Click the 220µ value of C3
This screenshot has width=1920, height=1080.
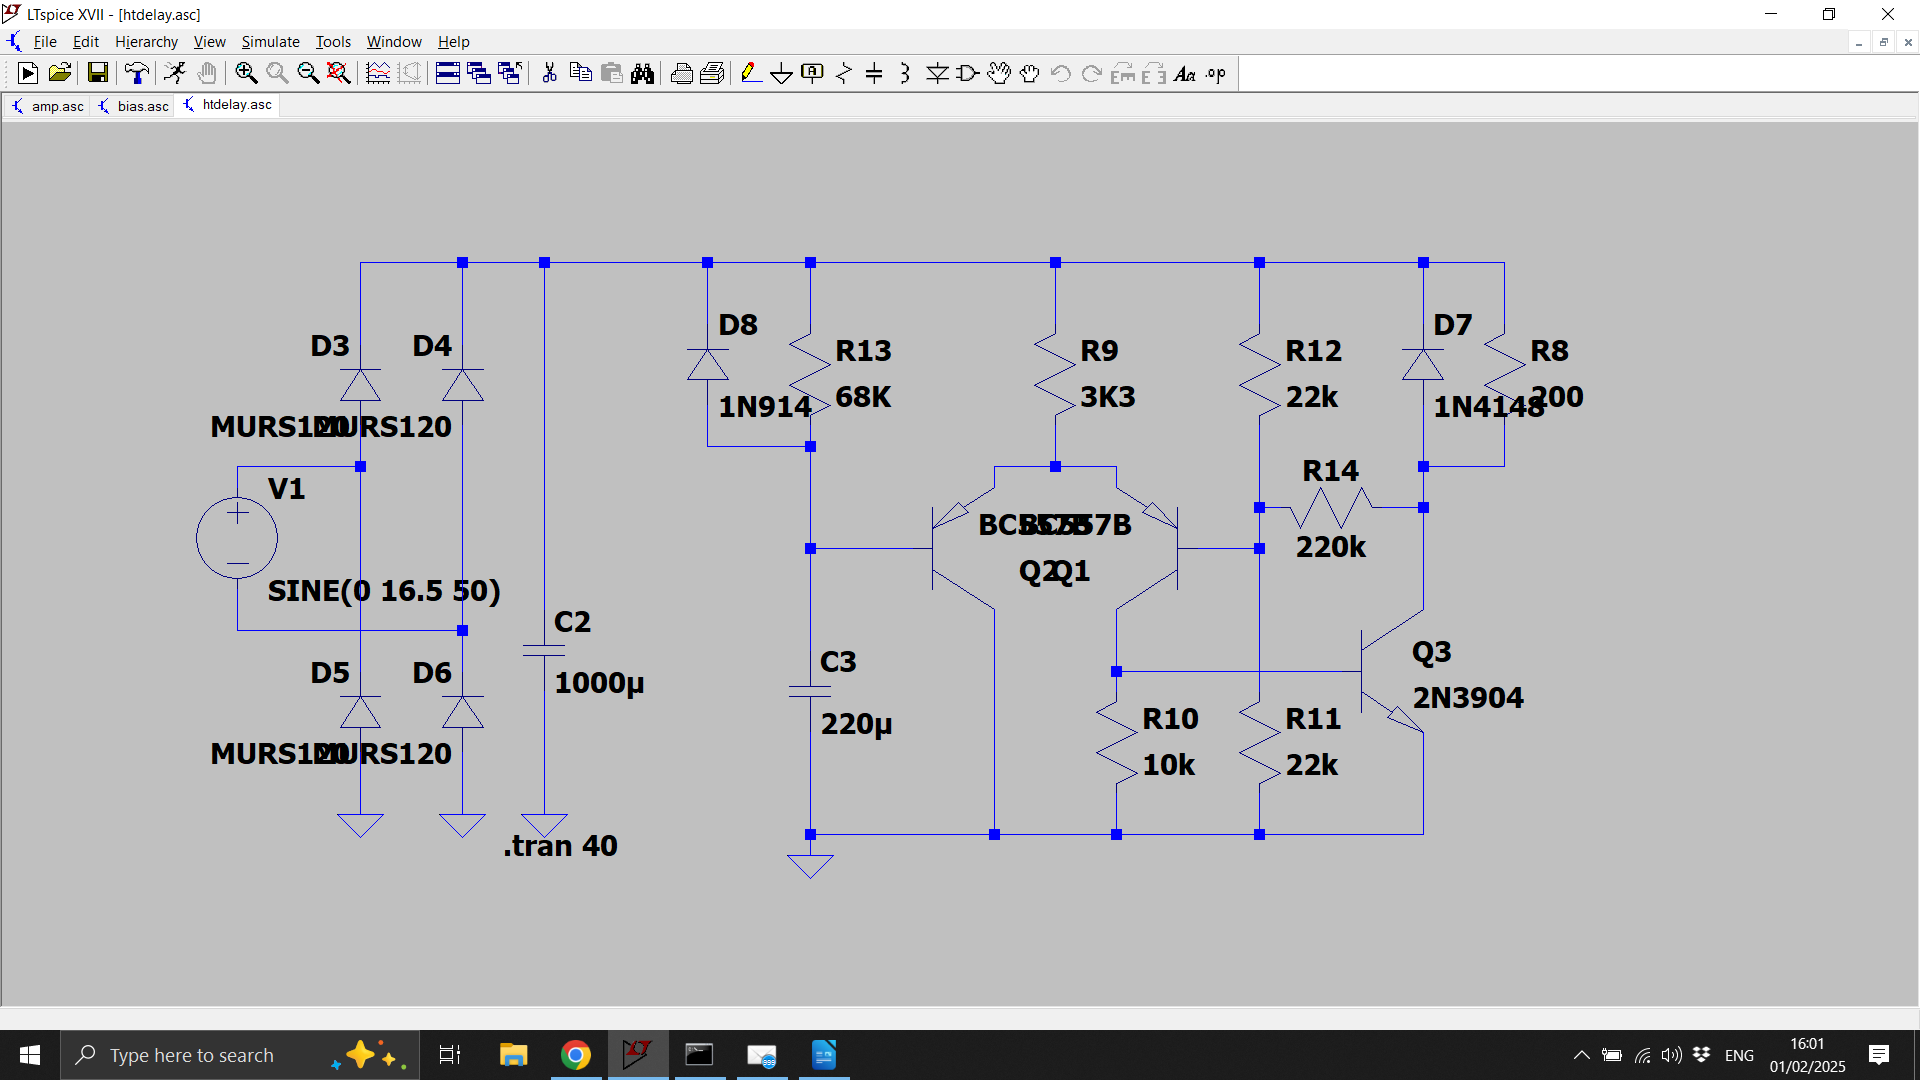856,724
